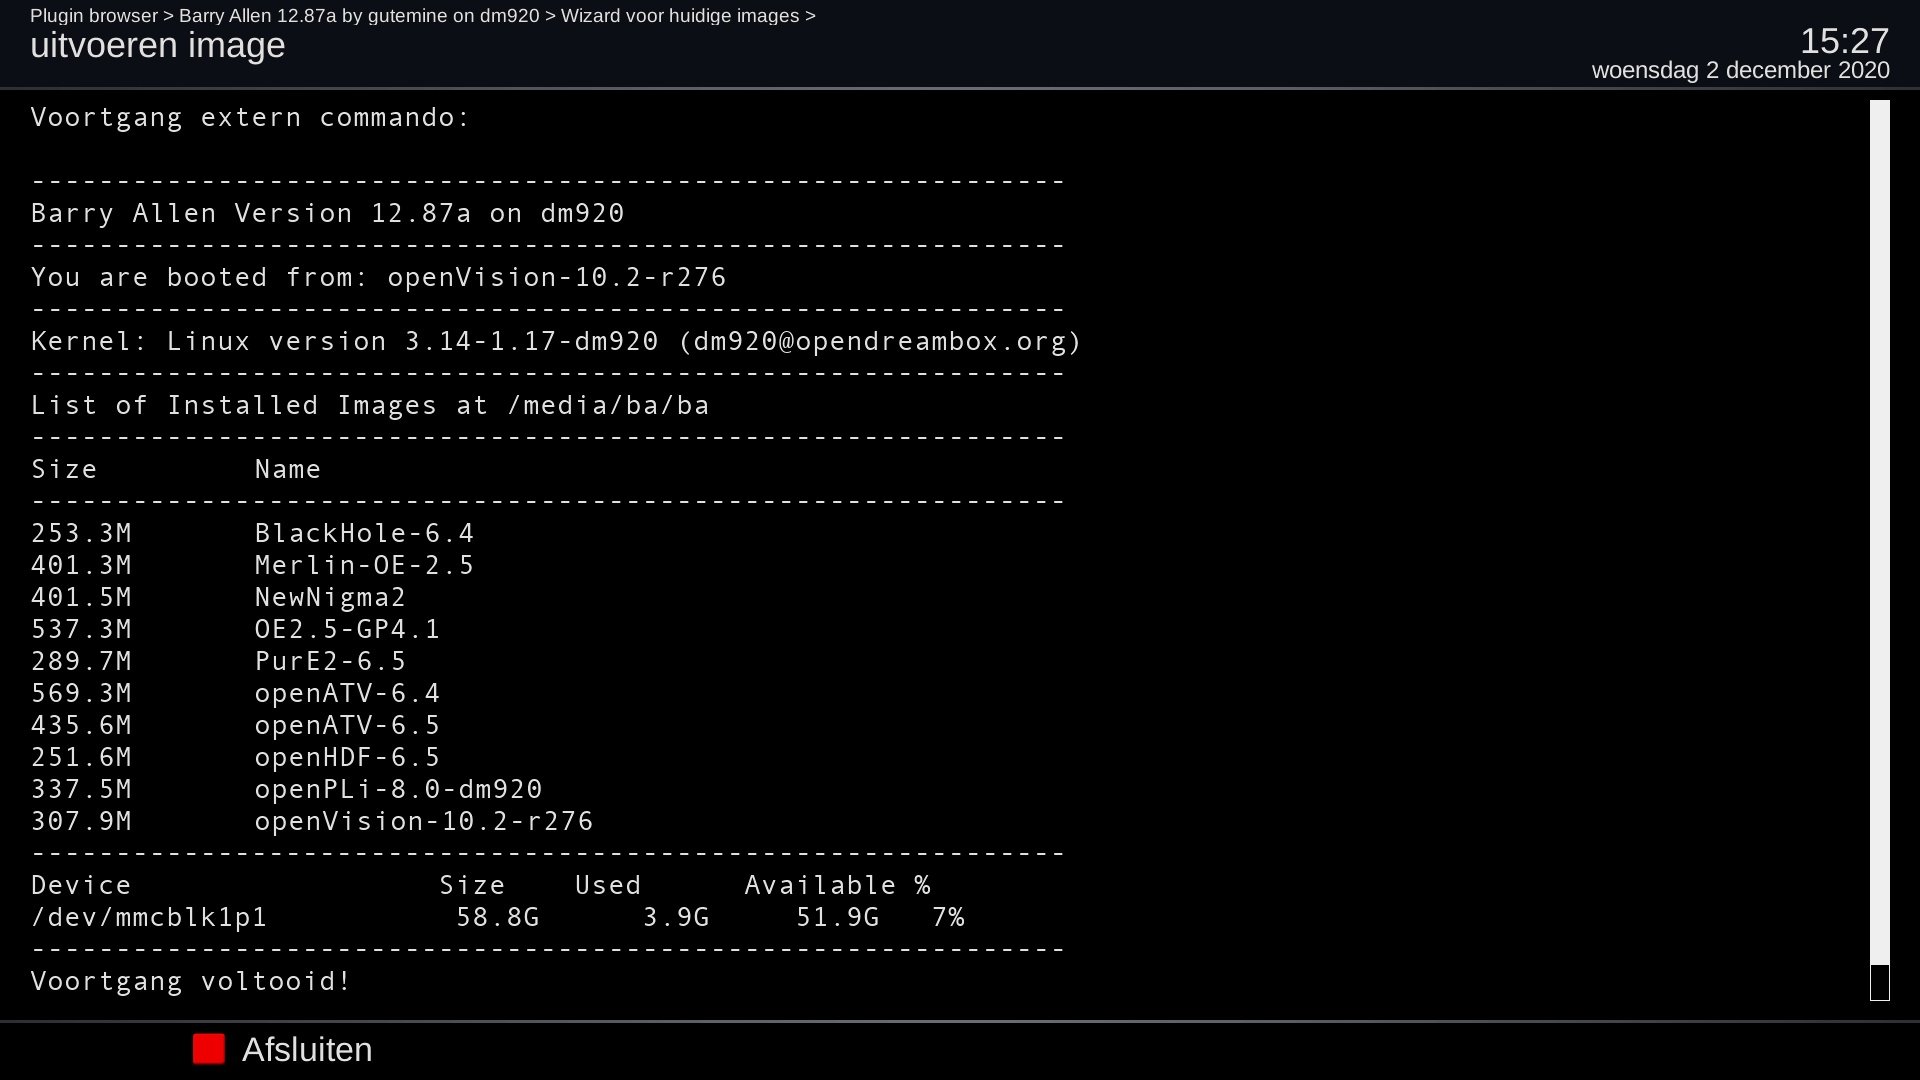The height and width of the screenshot is (1080, 1920).
Task: Click the BlackHole-6.4 entry
Action: [364, 533]
